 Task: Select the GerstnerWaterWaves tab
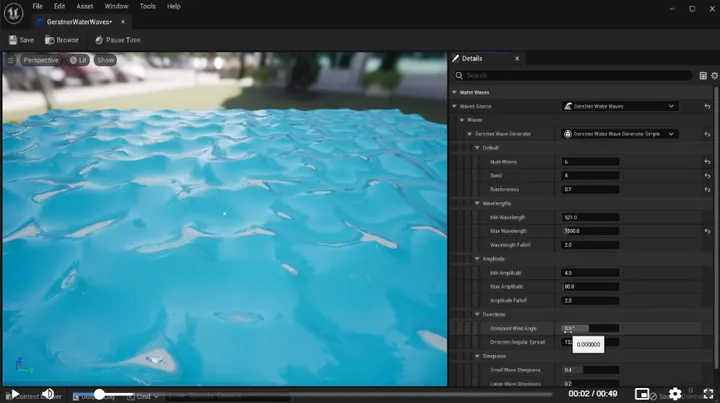(x=79, y=22)
